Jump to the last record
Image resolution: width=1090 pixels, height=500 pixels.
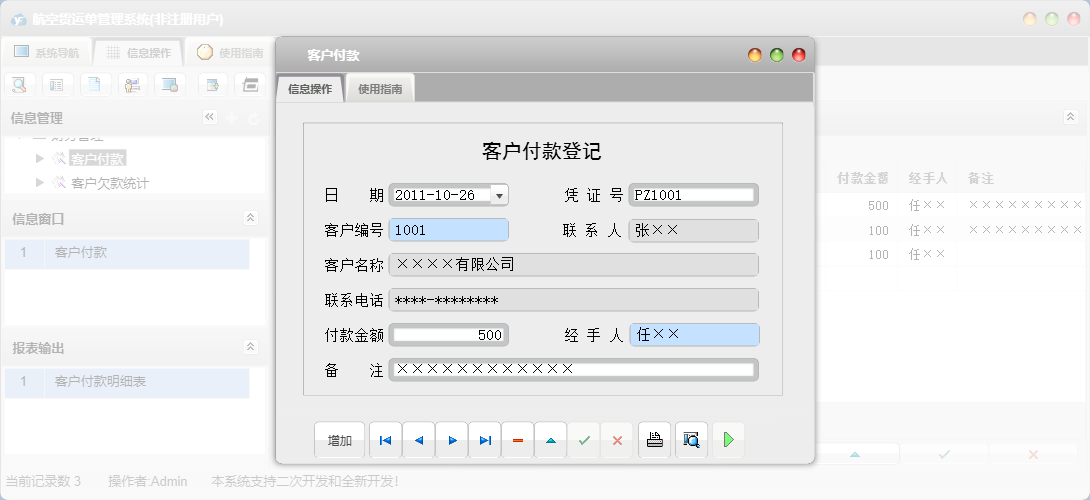[485, 440]
